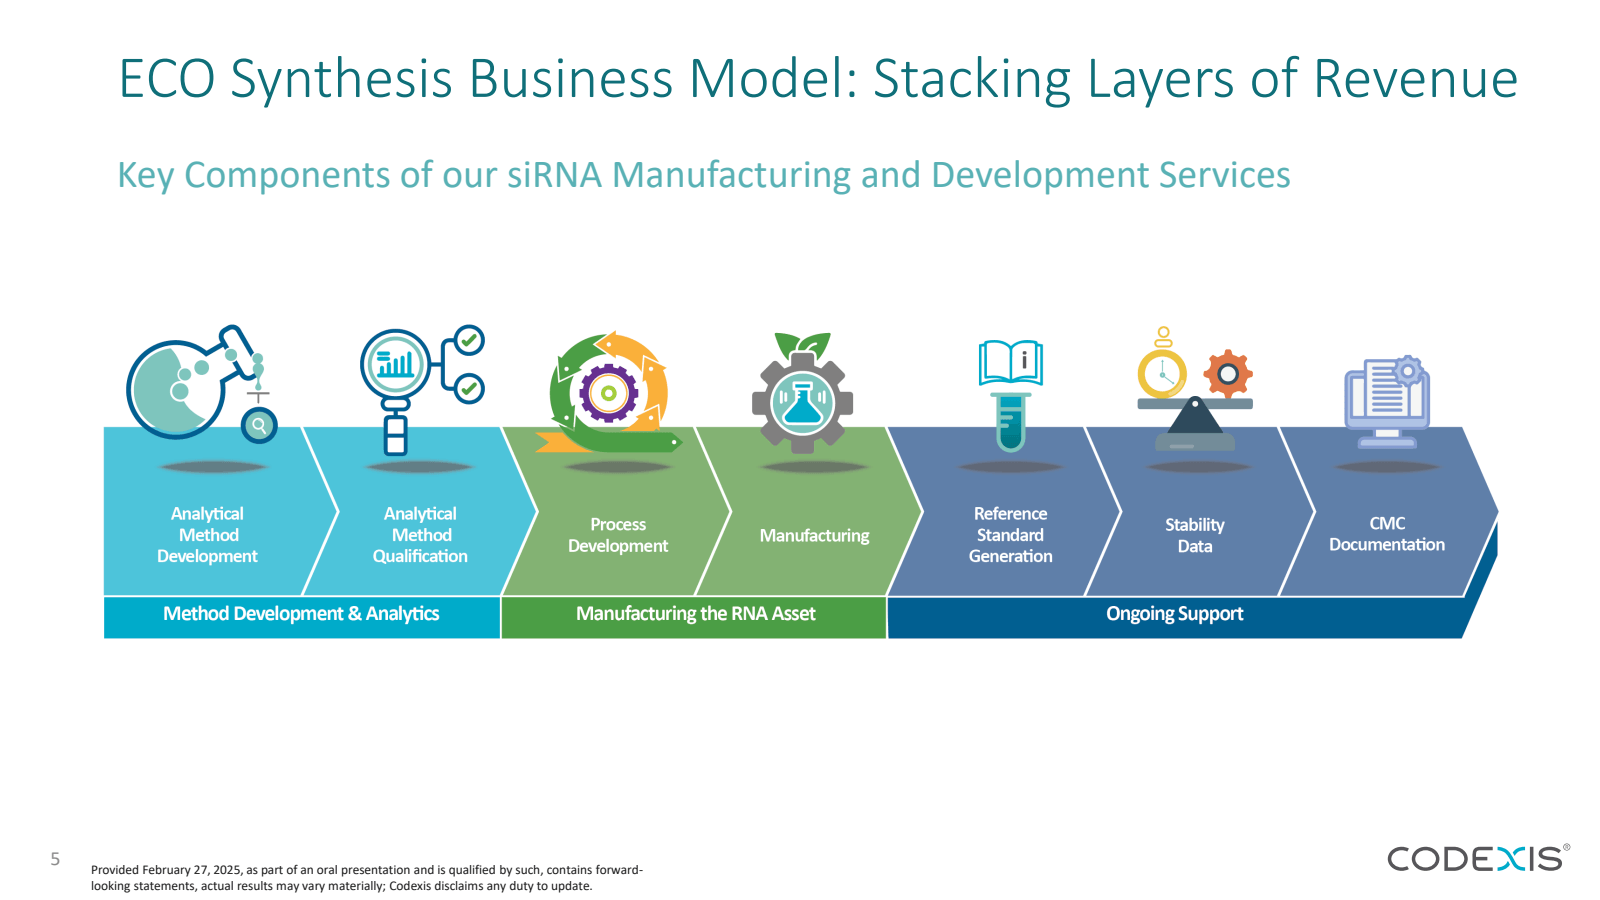Select the Analytical Method Qualification label
The image size is (1600, 900).
pyautogui.click(x=420, y=535)
